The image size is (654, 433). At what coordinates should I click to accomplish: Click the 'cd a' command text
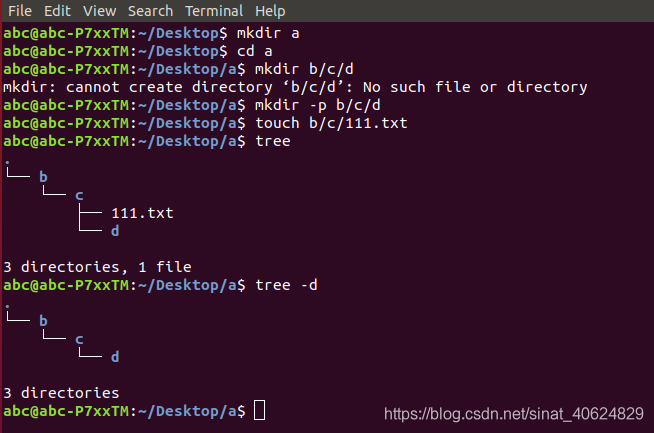tap(254, 51)
